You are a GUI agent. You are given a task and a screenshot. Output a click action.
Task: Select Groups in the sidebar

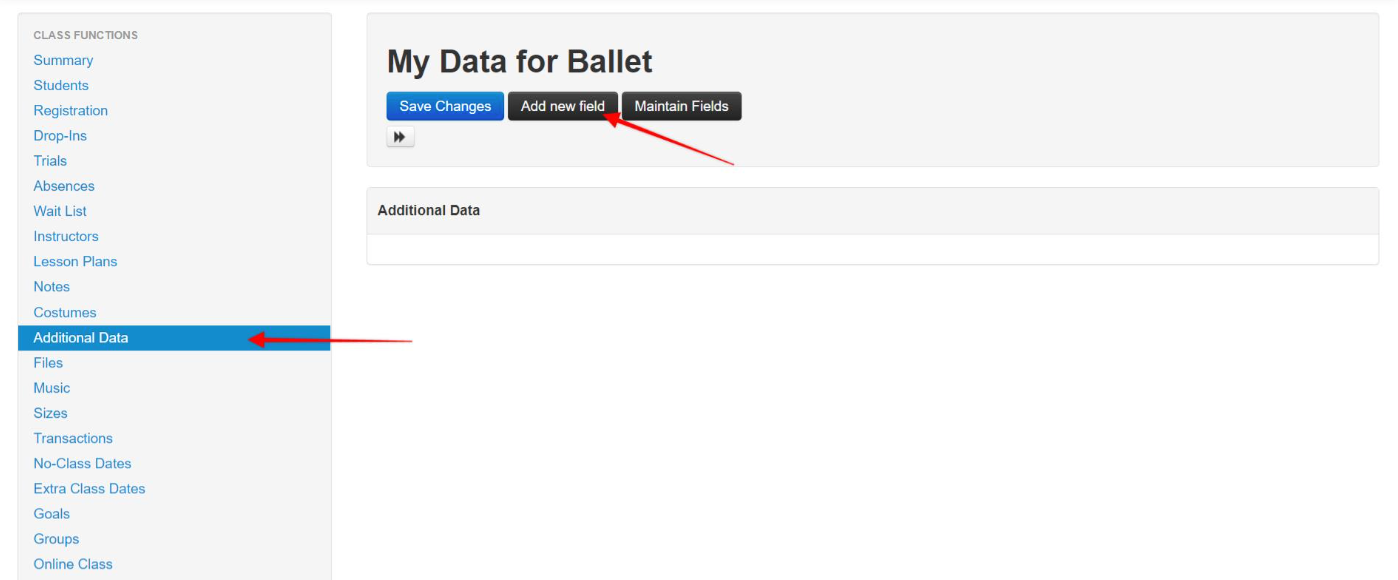56,539
